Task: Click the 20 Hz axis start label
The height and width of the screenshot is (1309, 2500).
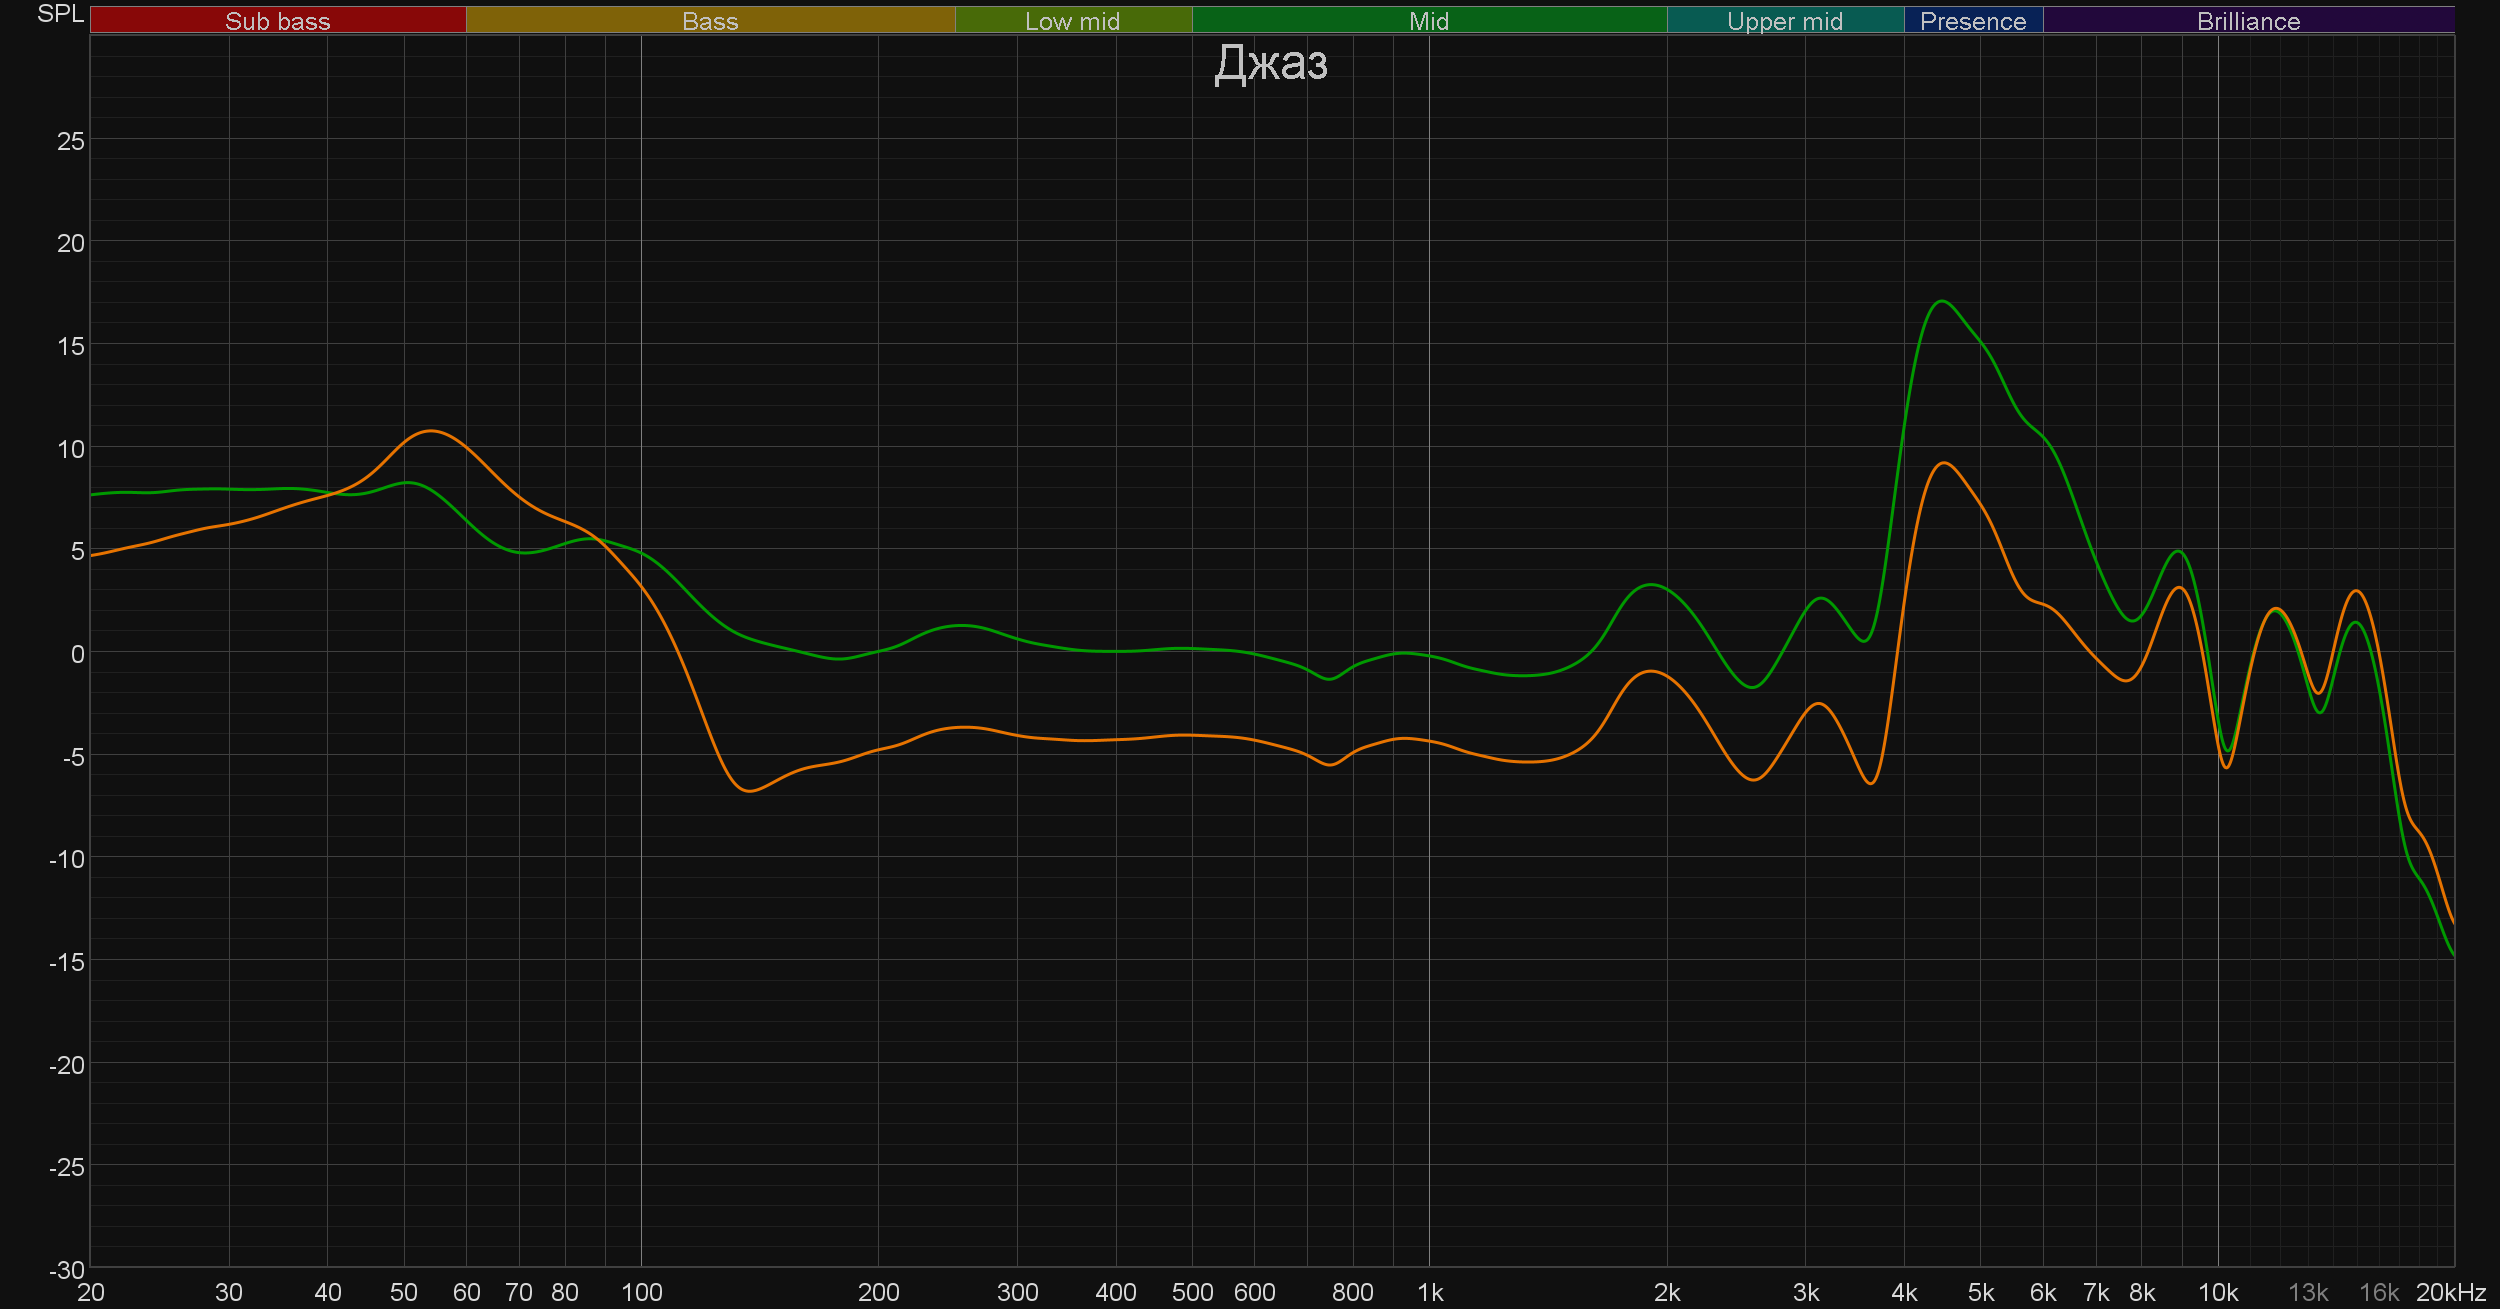Action: pyautogui.click(x=91, y=1293)
